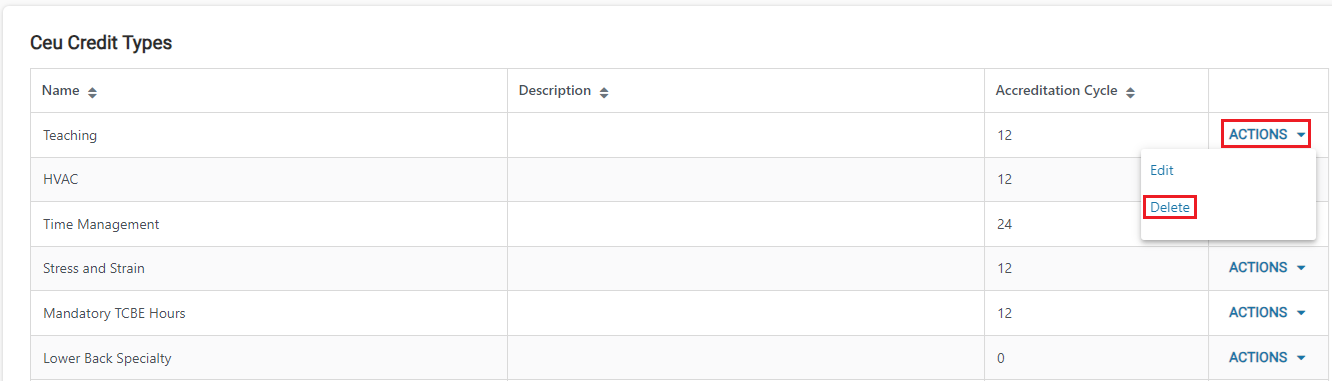Click the Lower Back Specialty cell
Viewport: 1332px width, 381px height.
pyautogui.click(x=269, y=357)
